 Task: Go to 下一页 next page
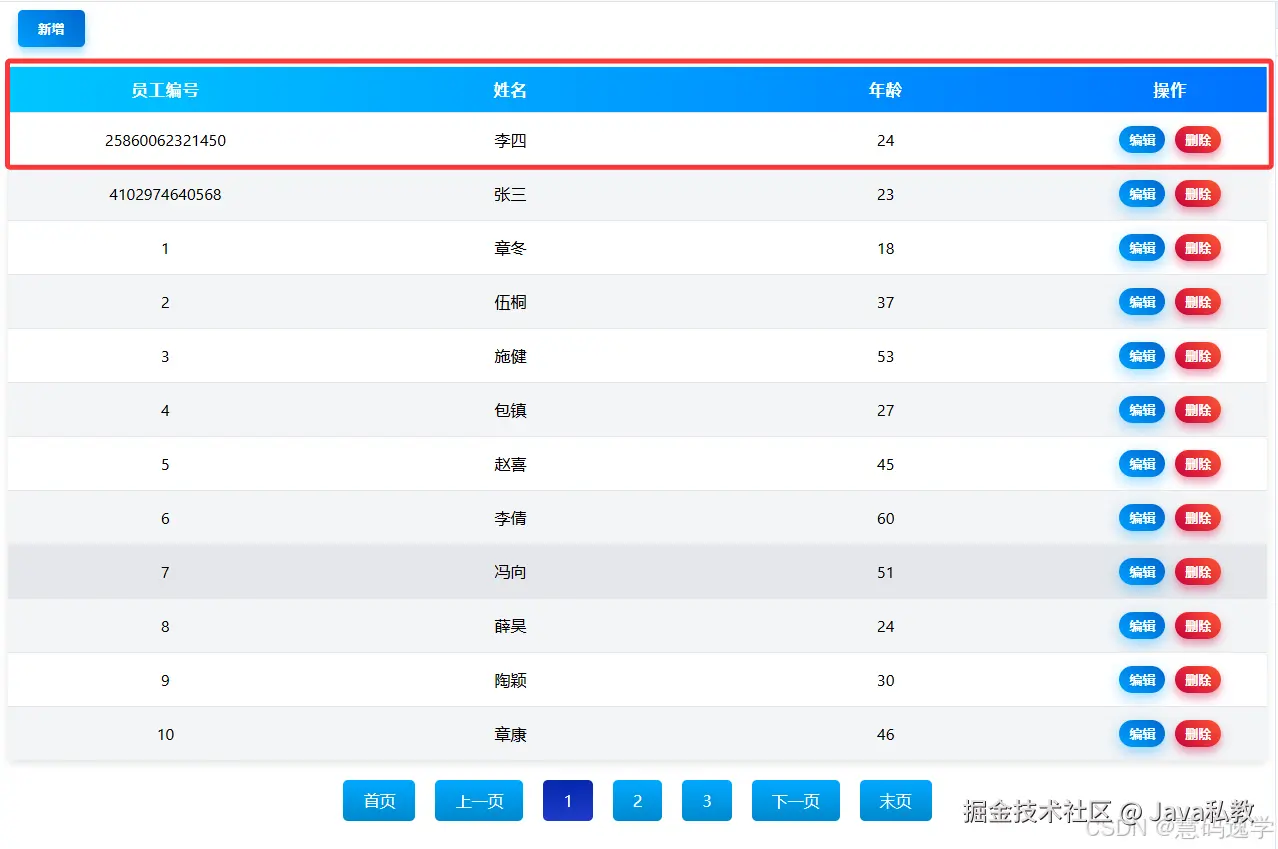(x=796, y=801)
